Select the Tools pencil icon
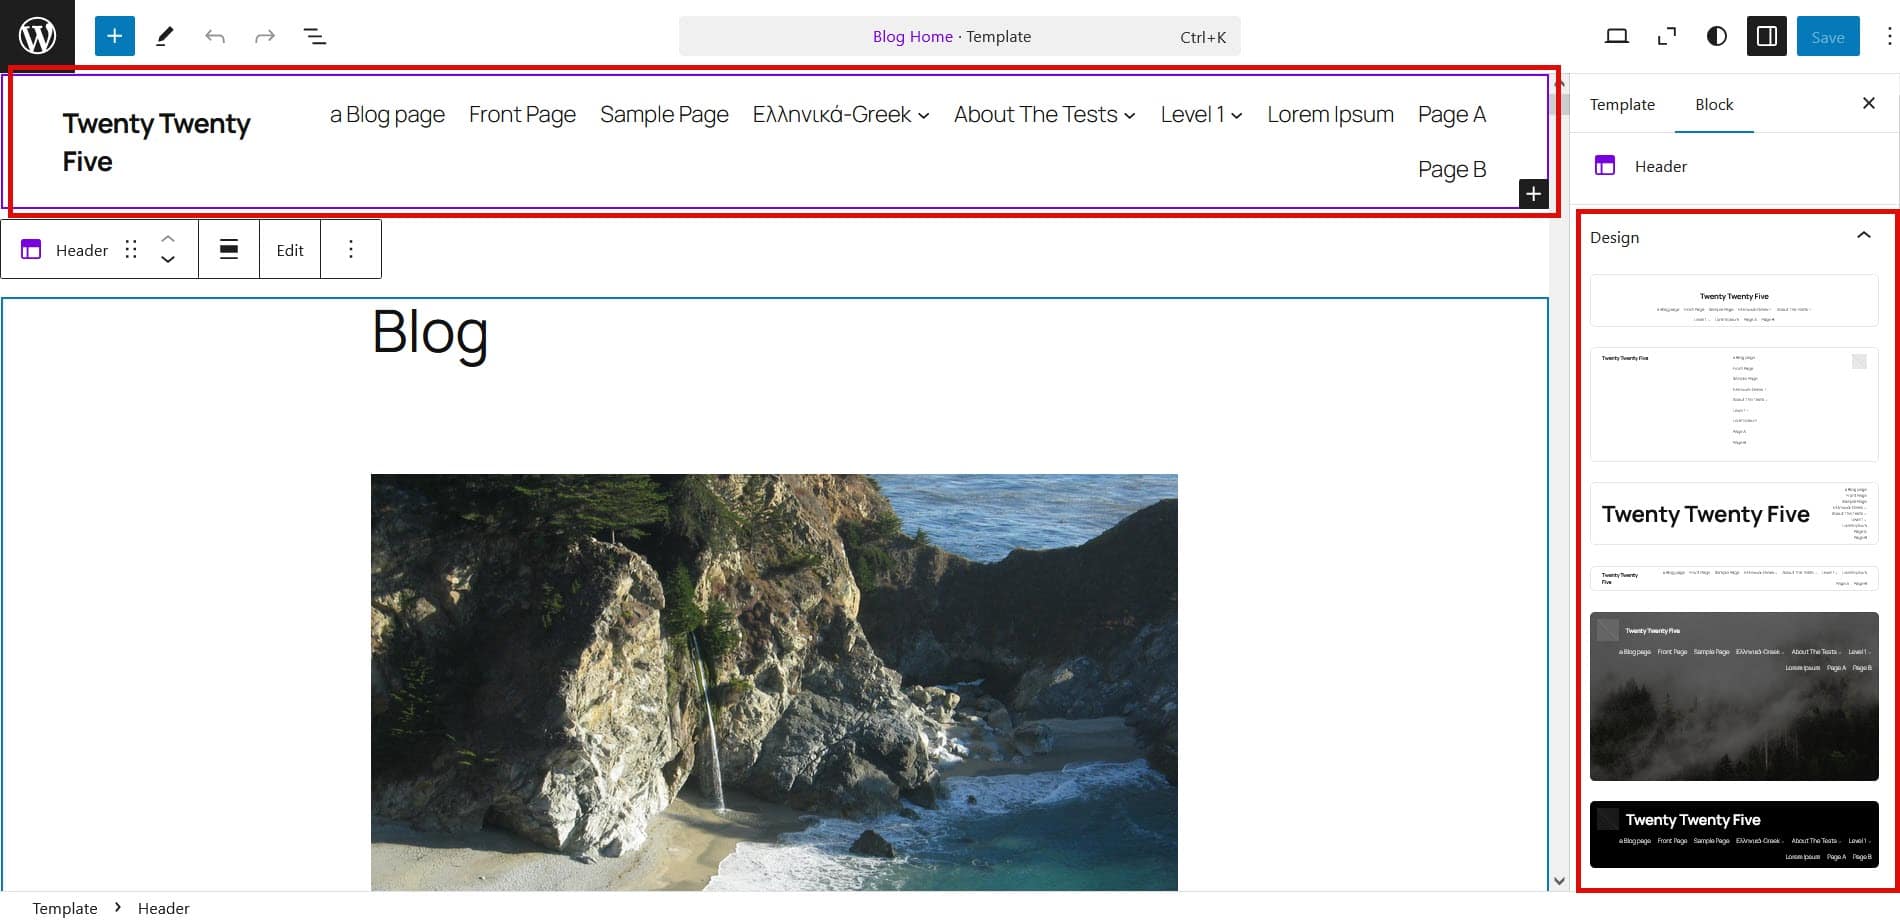This screenshot has width=1900, height=920. (165, 36)
